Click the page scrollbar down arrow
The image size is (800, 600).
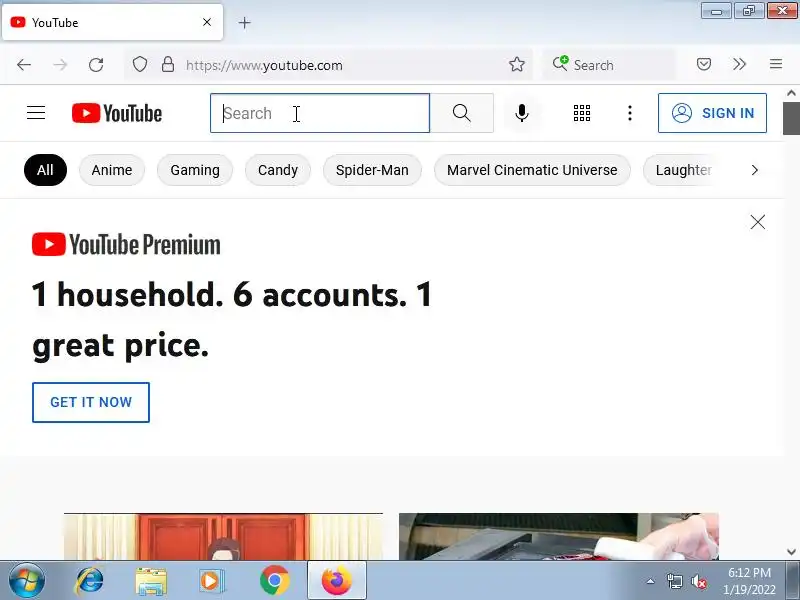tap(791, 552)
